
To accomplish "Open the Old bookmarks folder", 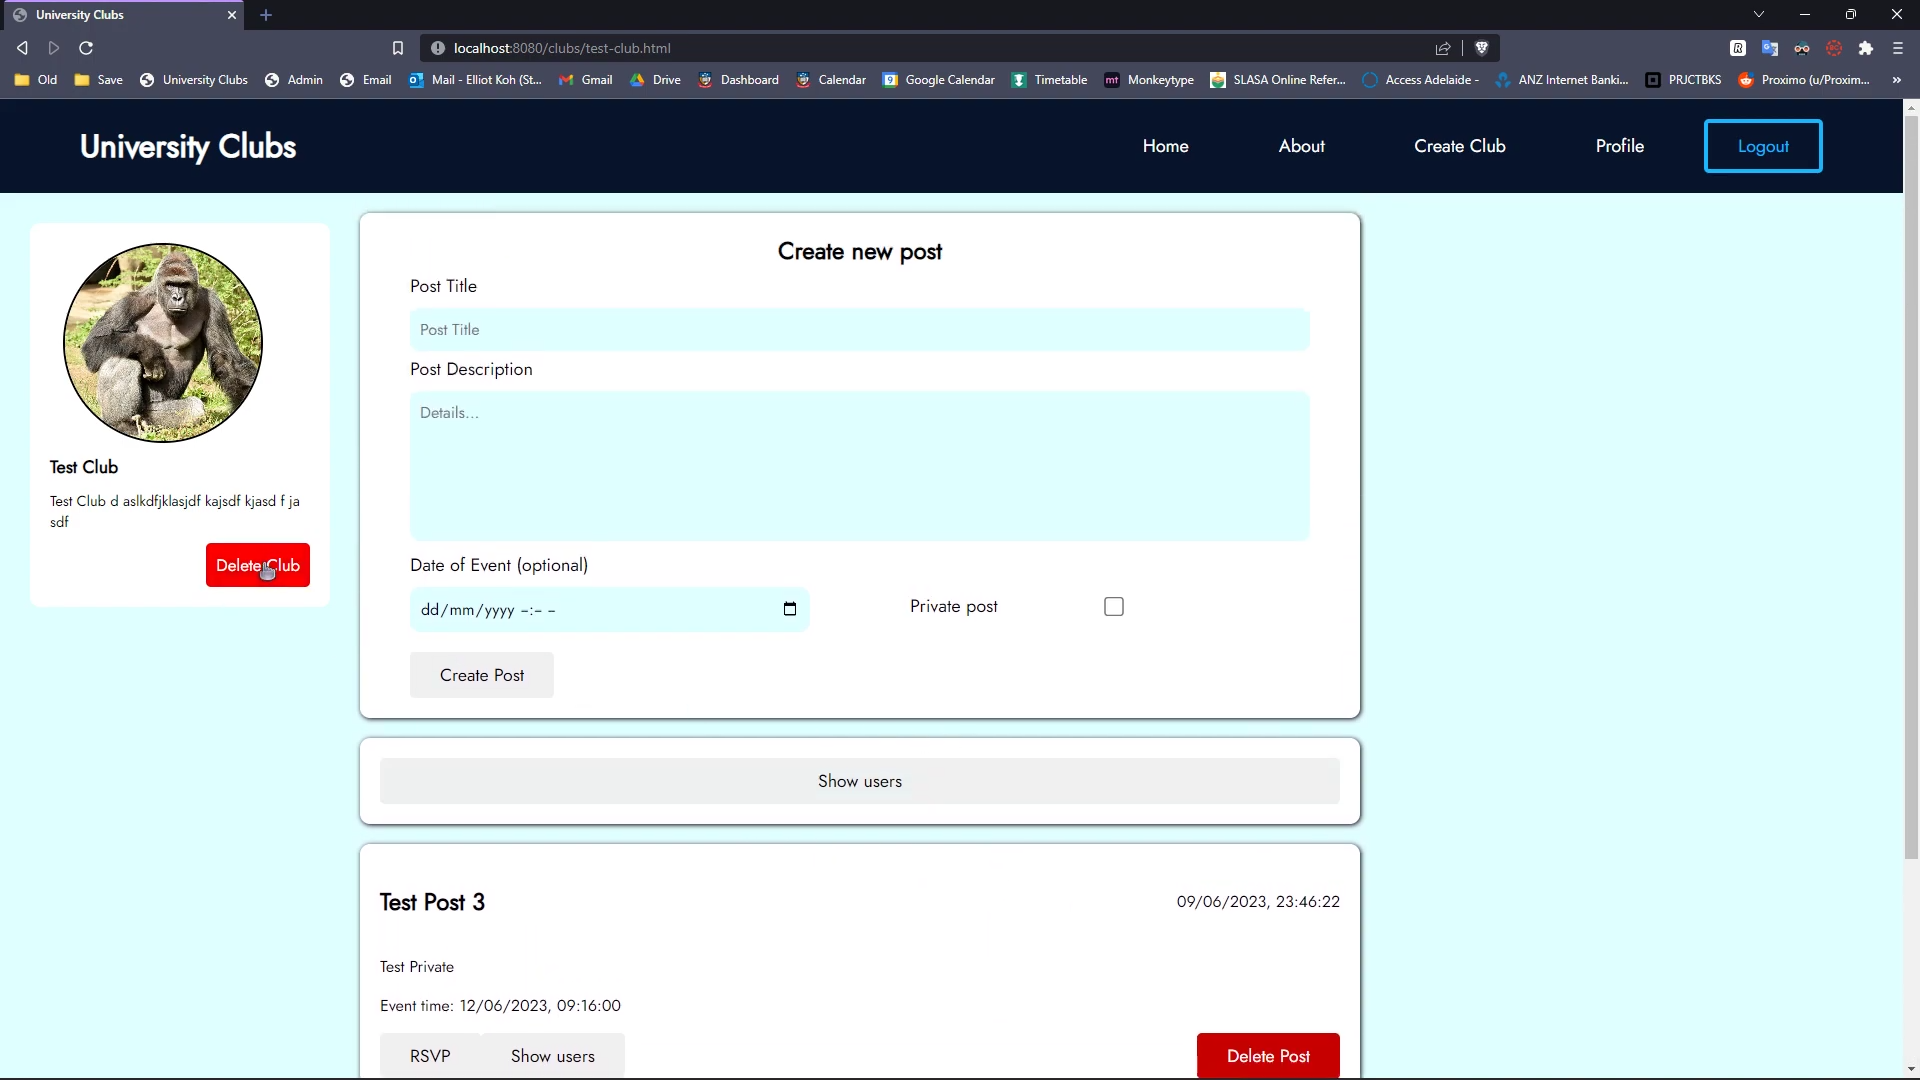I will coord(36,80).
